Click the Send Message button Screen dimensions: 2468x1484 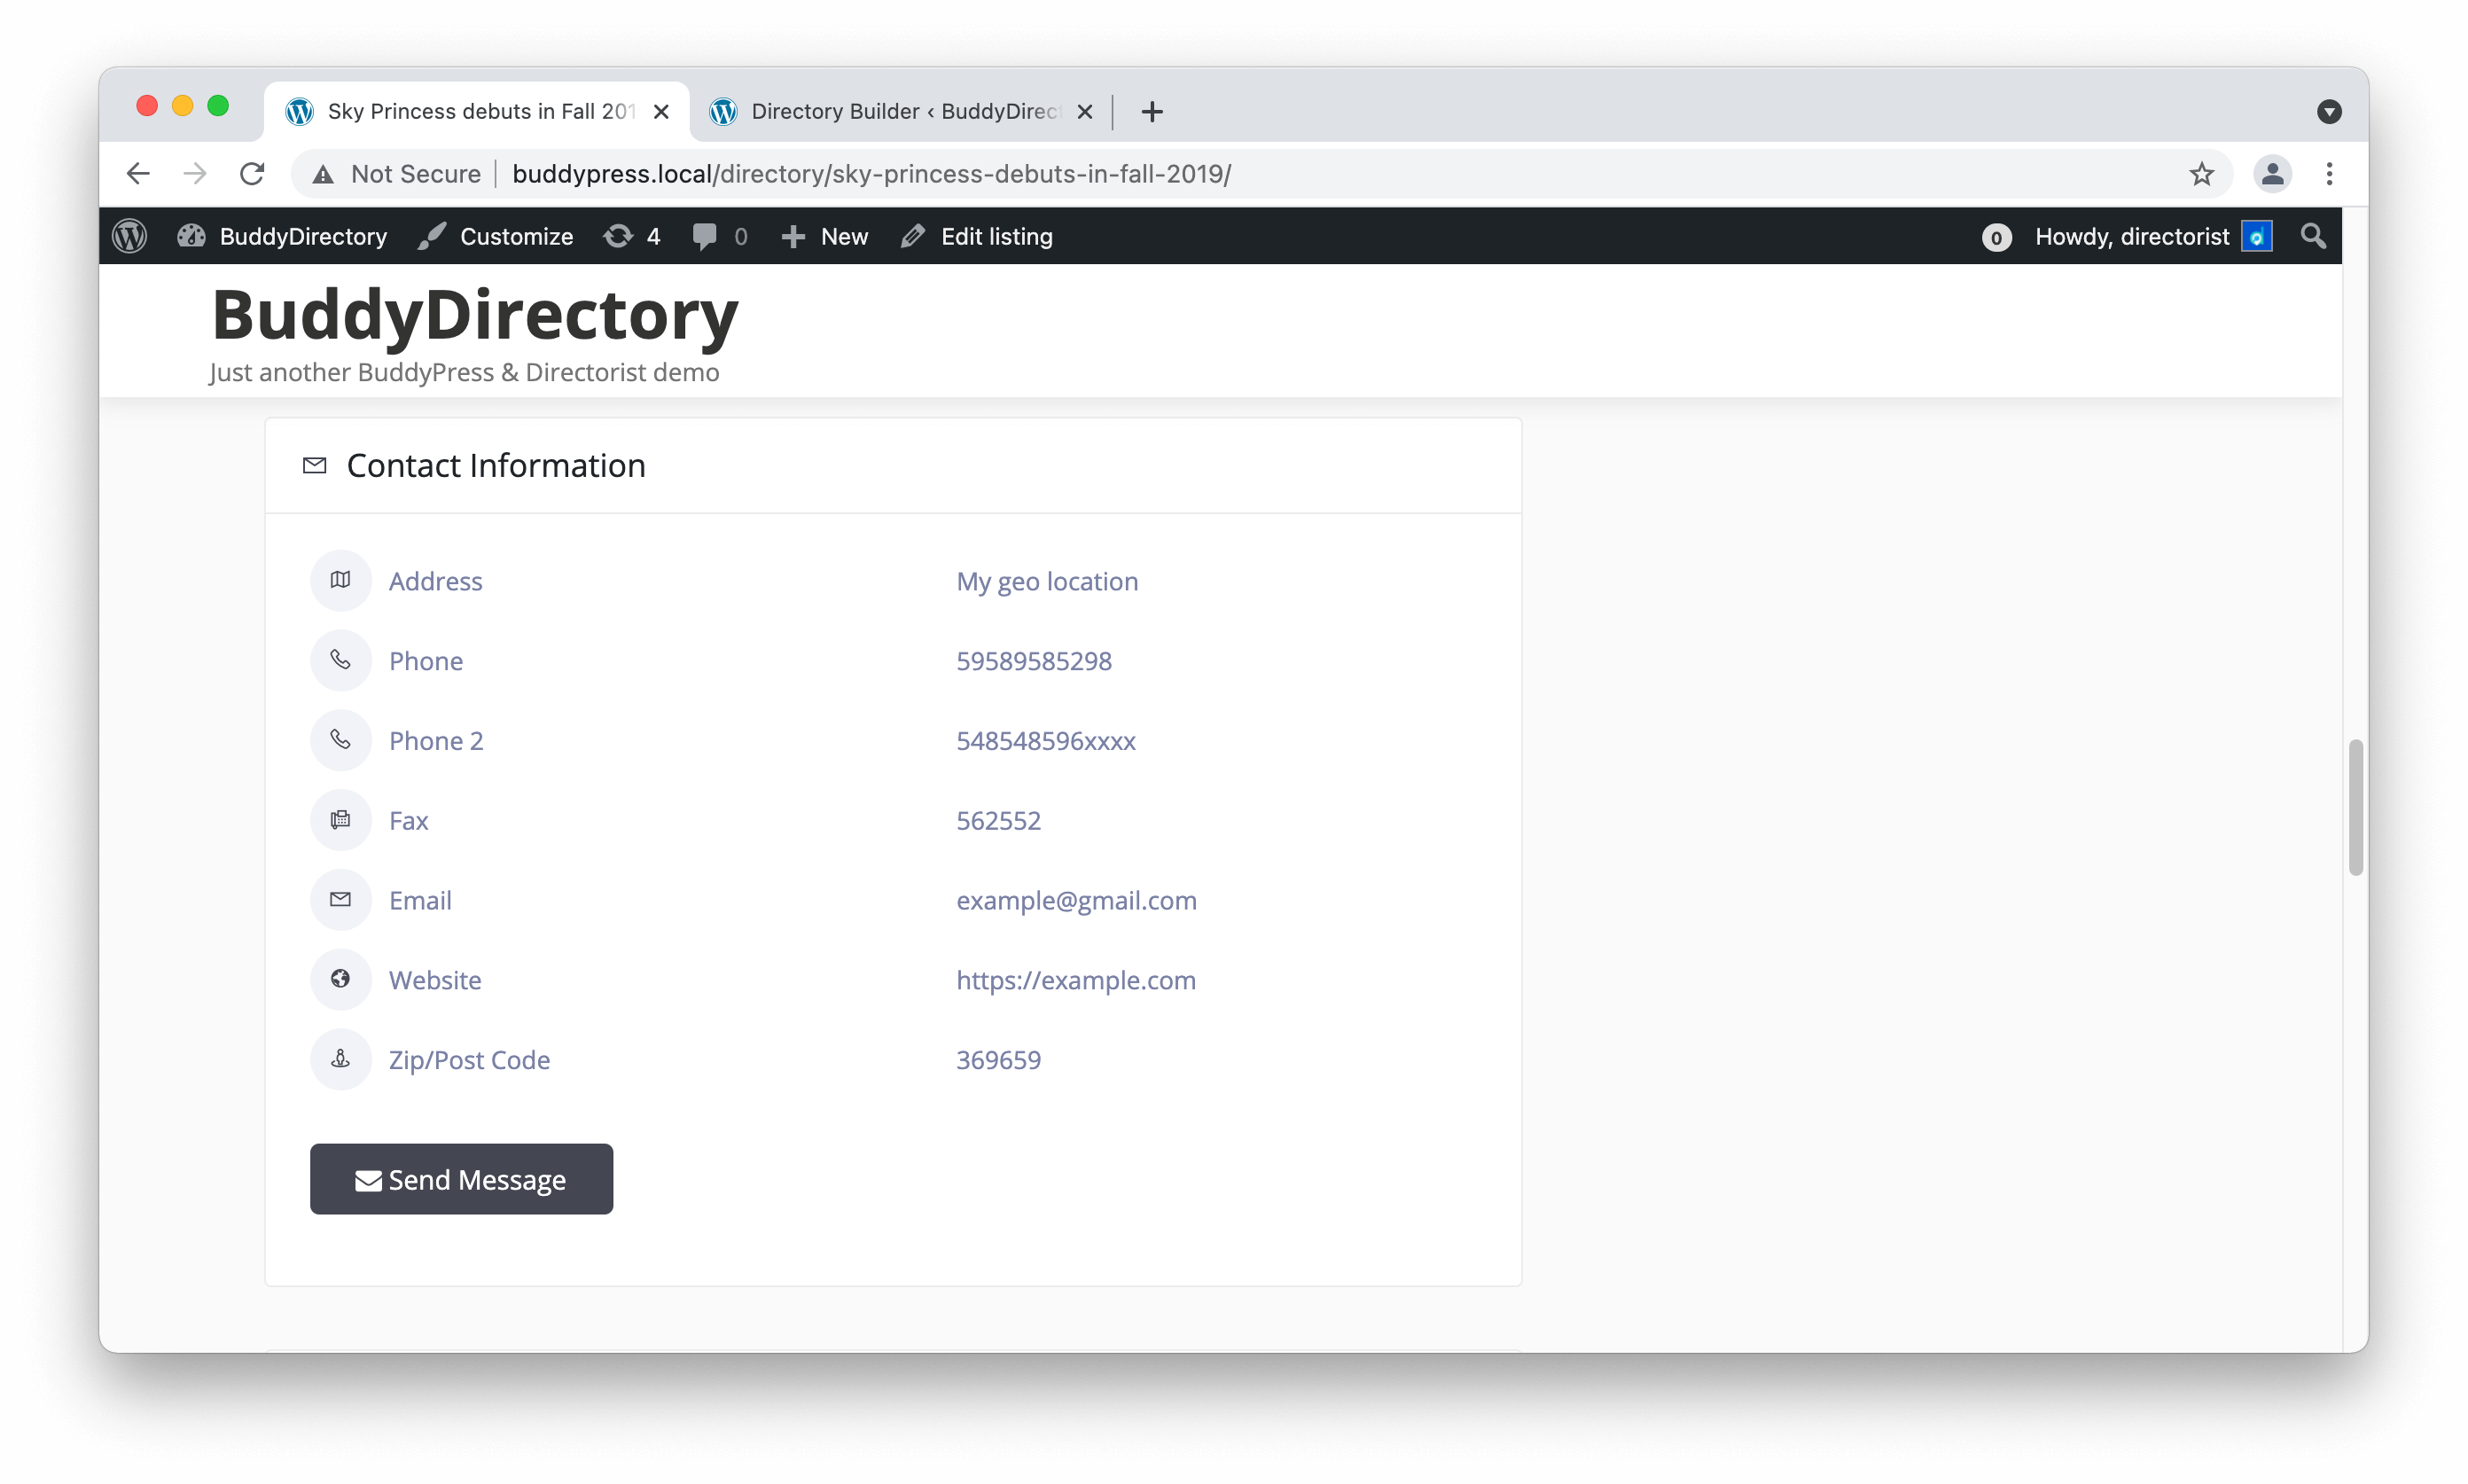pyautogui.click(x=461, y=1179)
